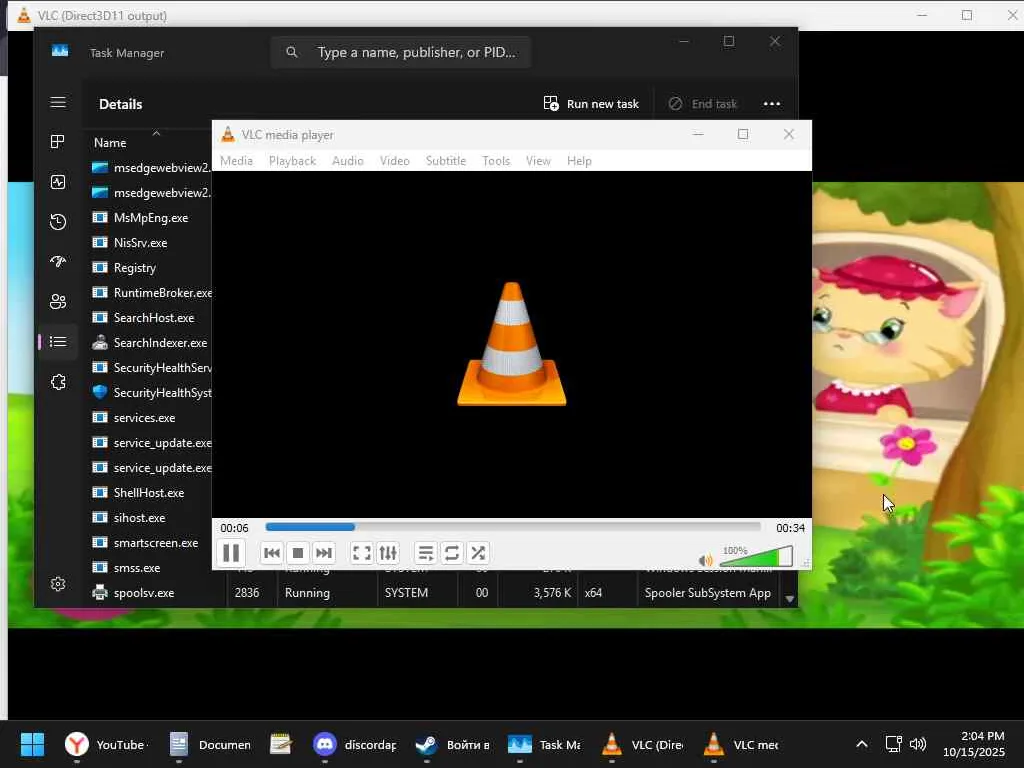
Task: Open Task Manager Processes page
Action: [58, 142]
